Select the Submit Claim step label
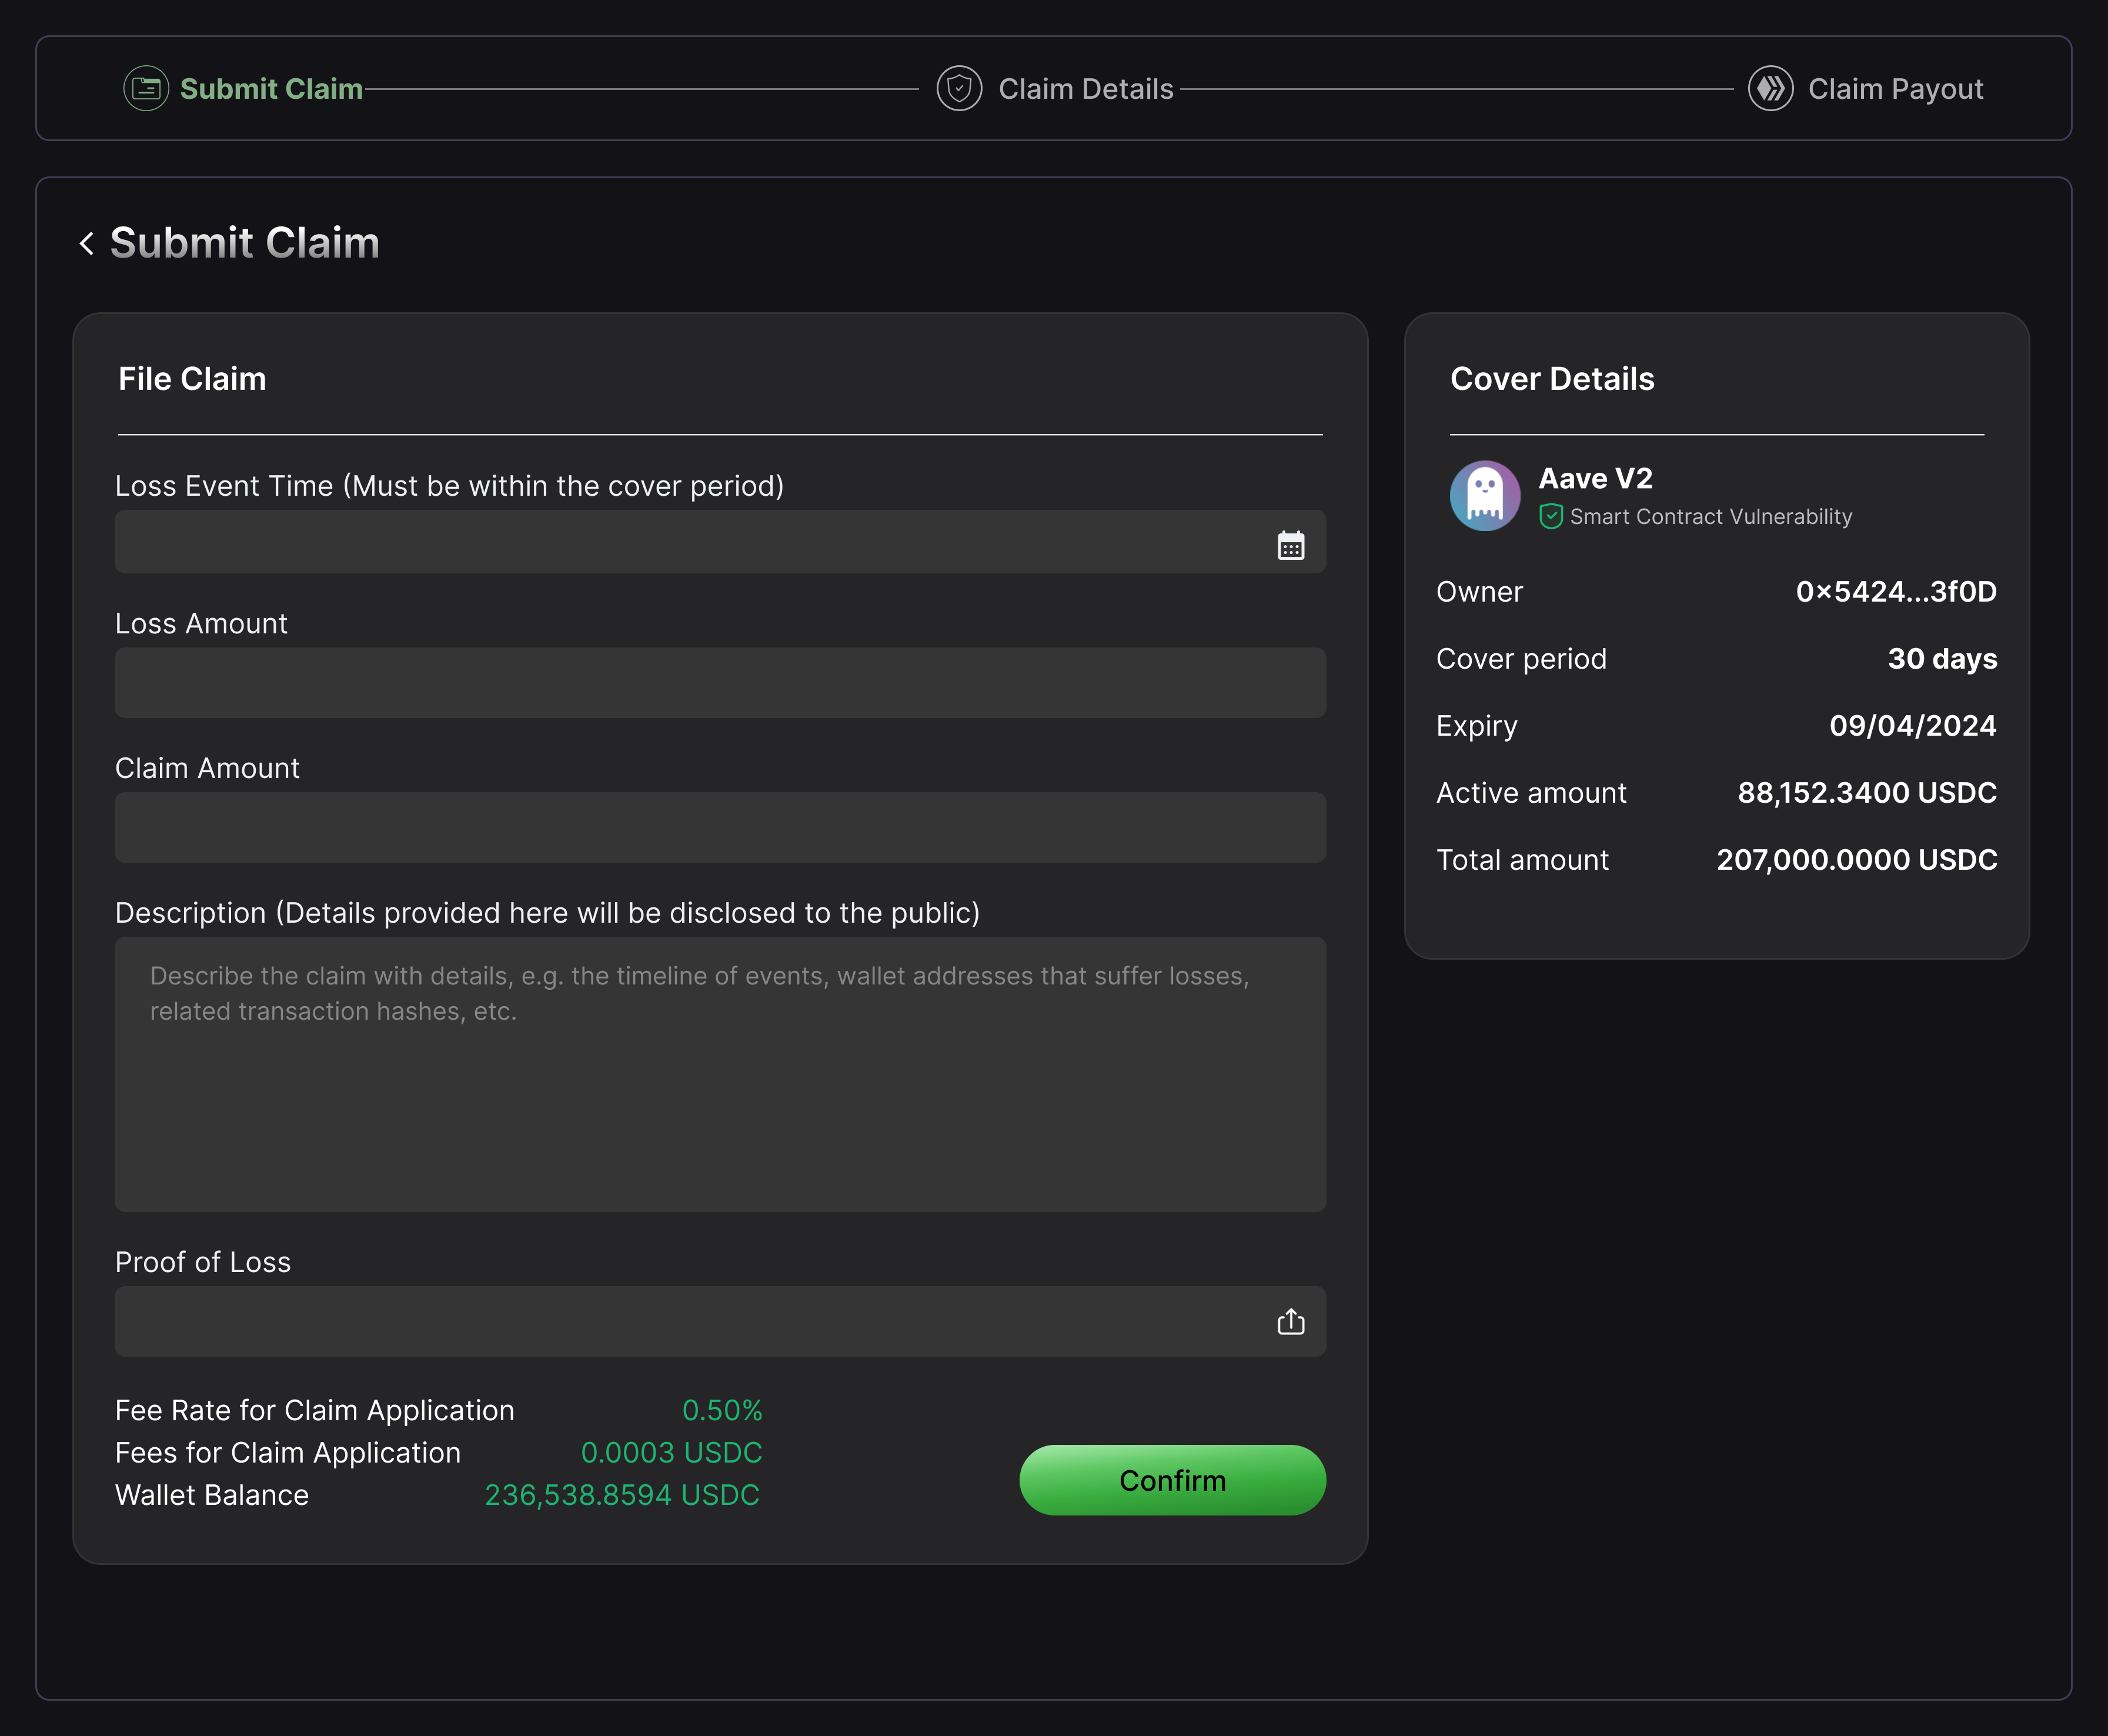Image resolution: width=2108 pixels, height=1736 pixels. tap(271, 89)
